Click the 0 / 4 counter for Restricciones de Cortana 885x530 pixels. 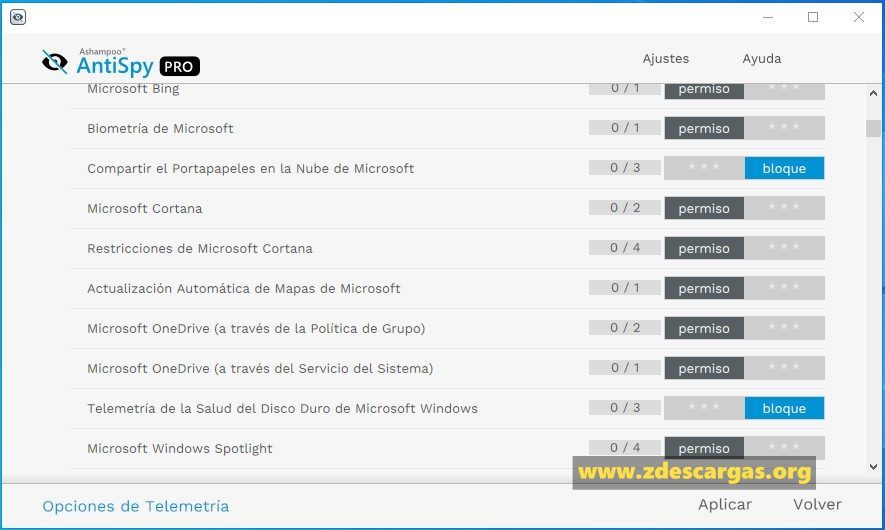(x=625, y=248)
